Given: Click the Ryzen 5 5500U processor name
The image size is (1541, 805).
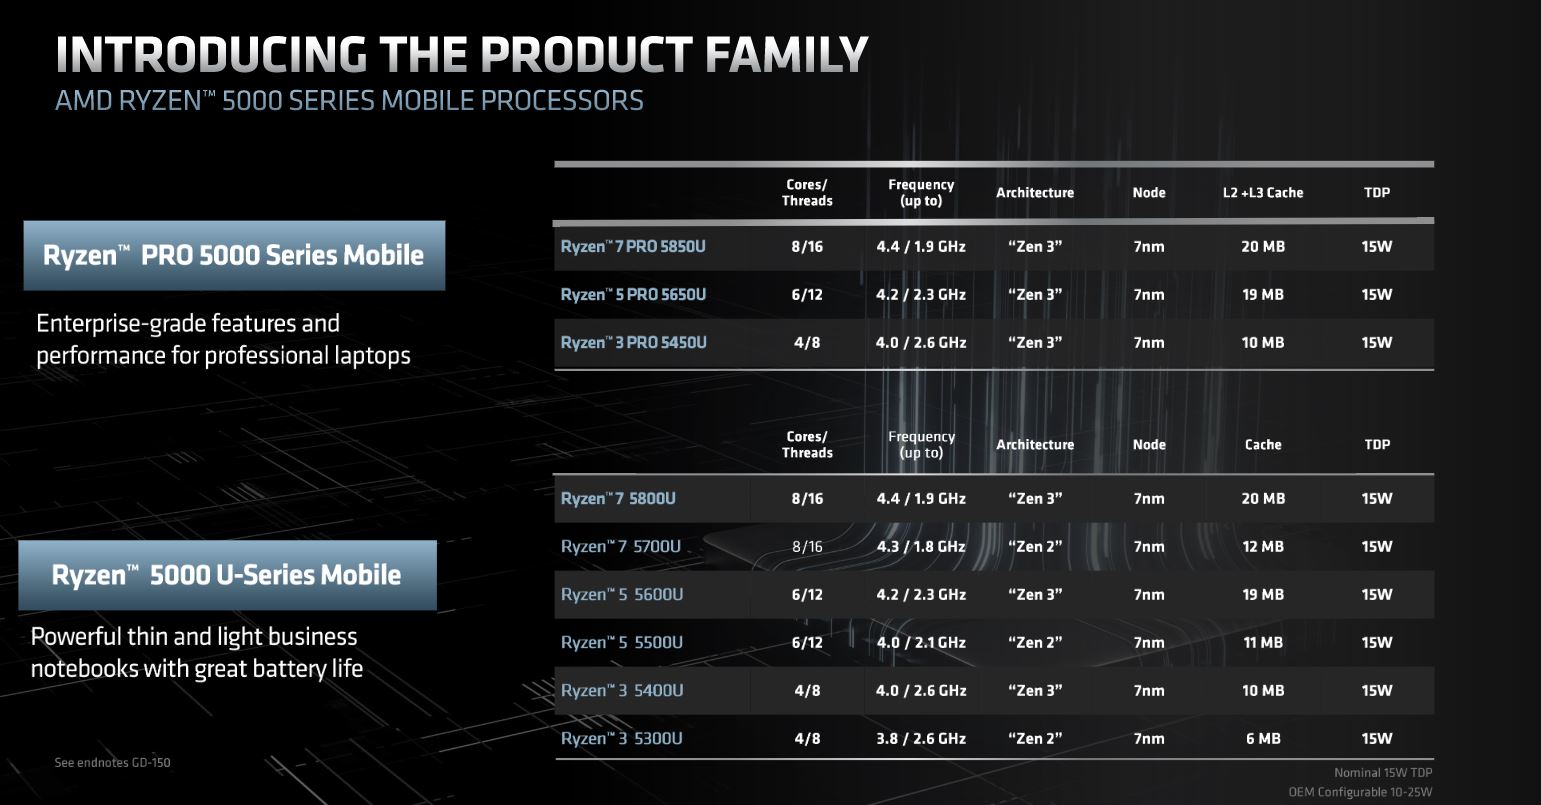Looking at the screenshot, I should point(621,642).
